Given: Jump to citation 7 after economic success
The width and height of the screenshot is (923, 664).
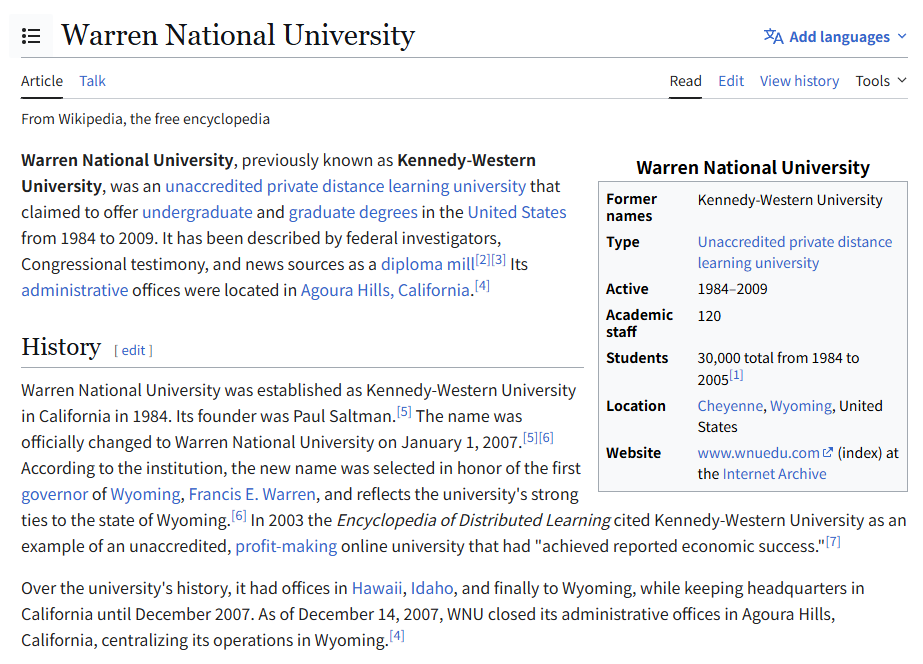Looking at the screenshot, I should point(833,542).
